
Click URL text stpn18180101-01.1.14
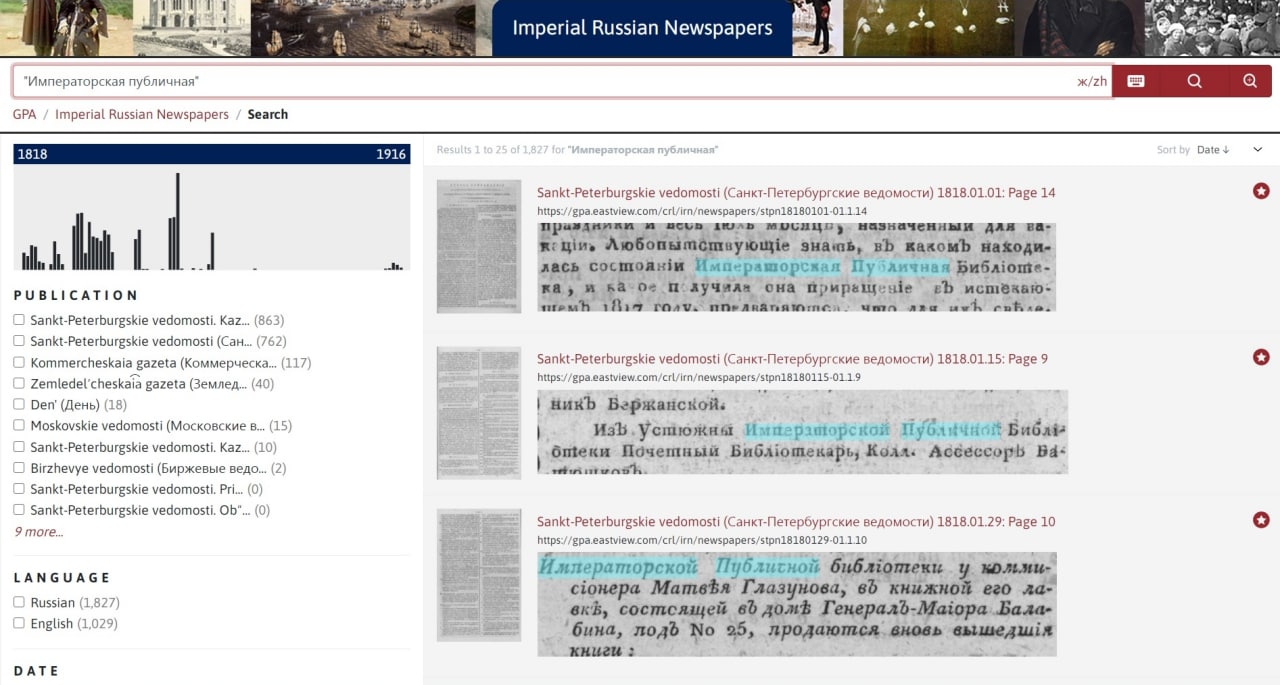tap(701, 212)
